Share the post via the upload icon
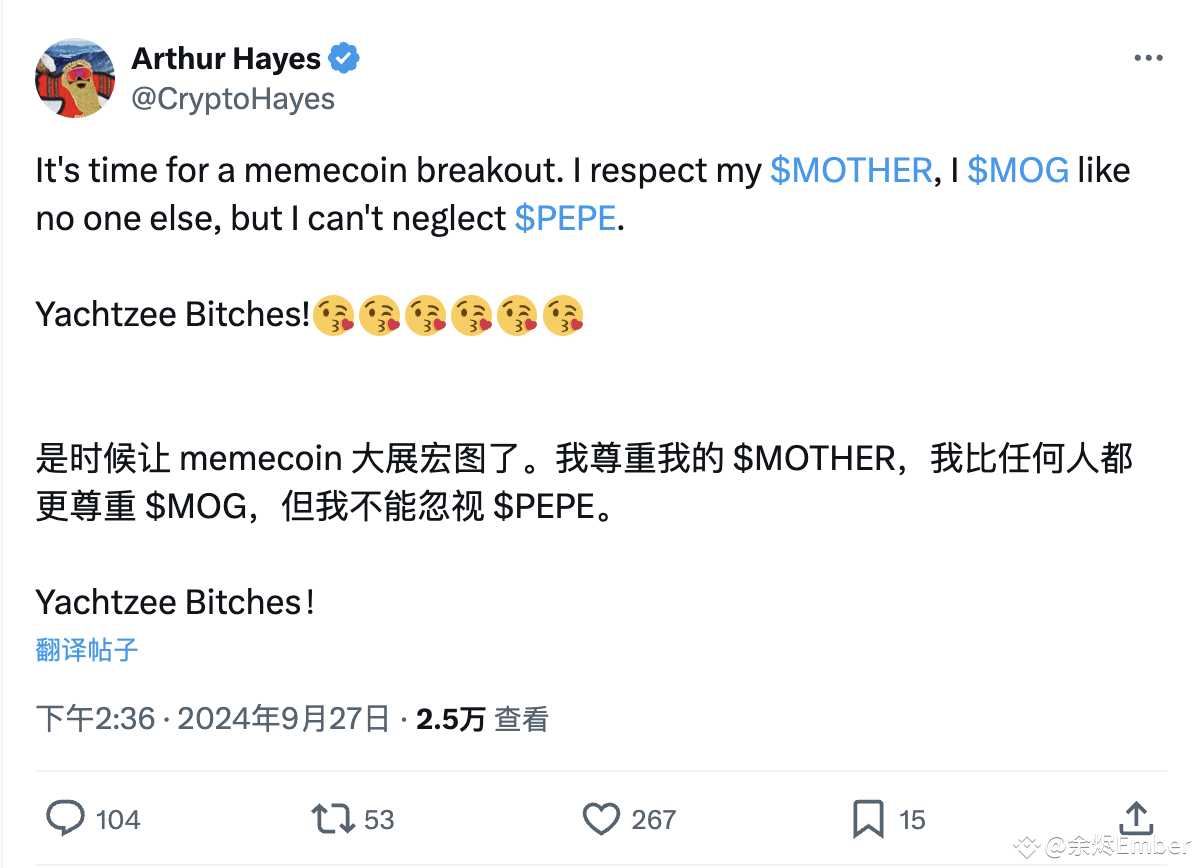The height and width of the screenshot is (868, 1198). click(1135, 818)
